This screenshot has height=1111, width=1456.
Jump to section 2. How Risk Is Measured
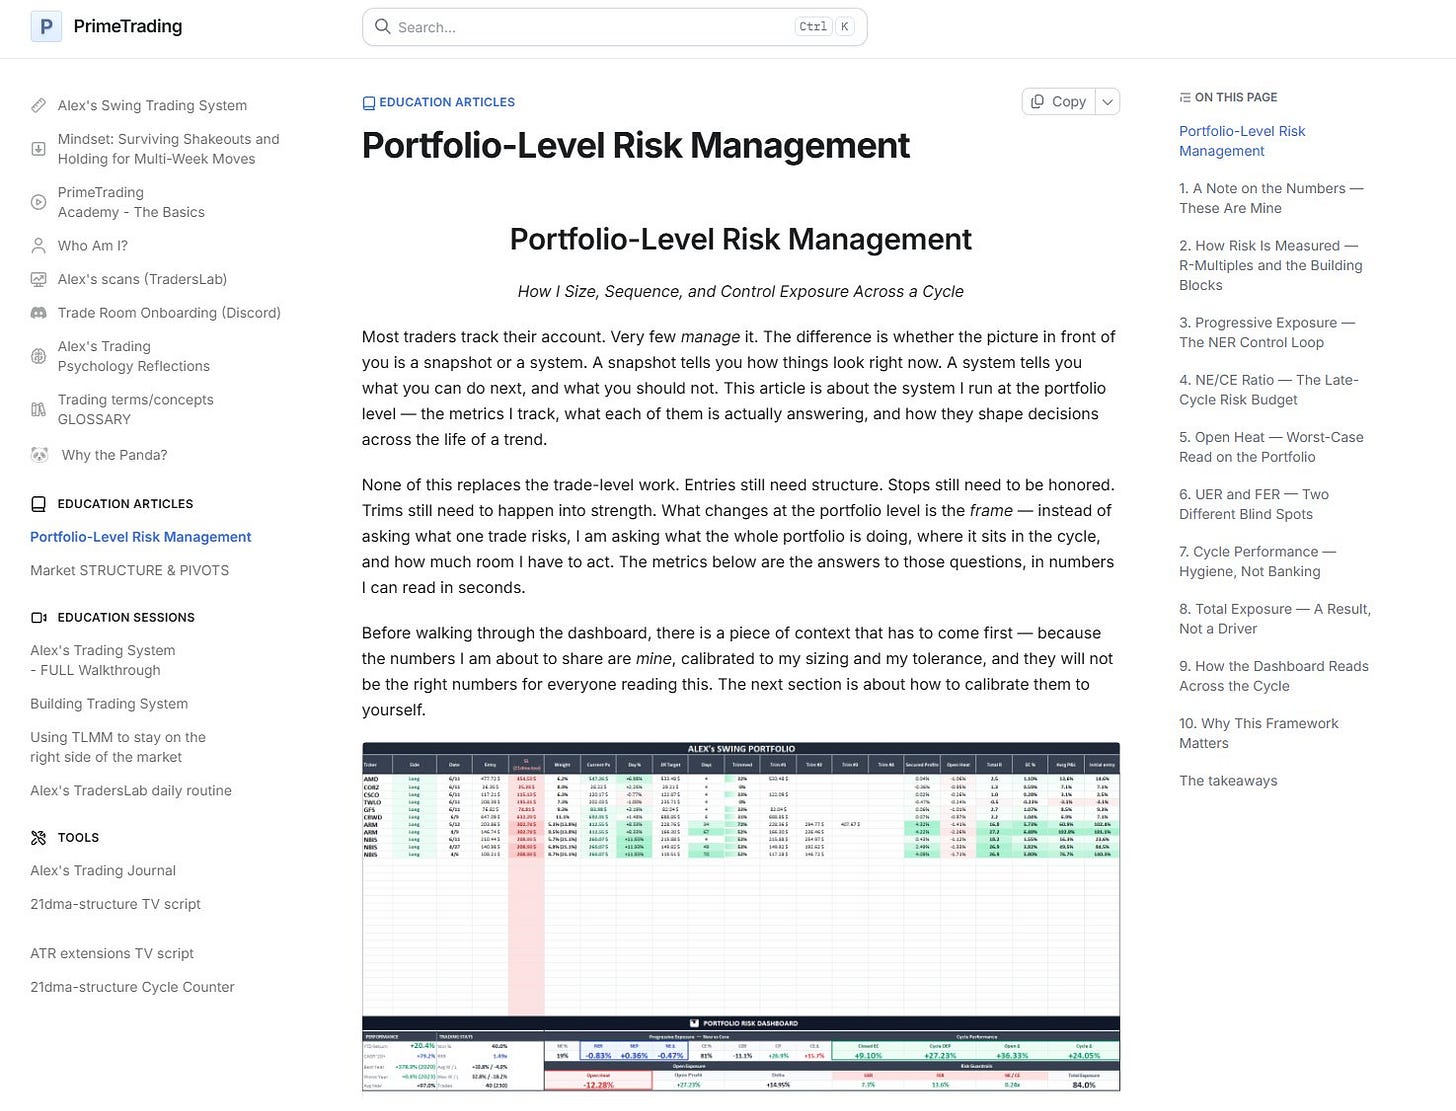click(1271, 265)
